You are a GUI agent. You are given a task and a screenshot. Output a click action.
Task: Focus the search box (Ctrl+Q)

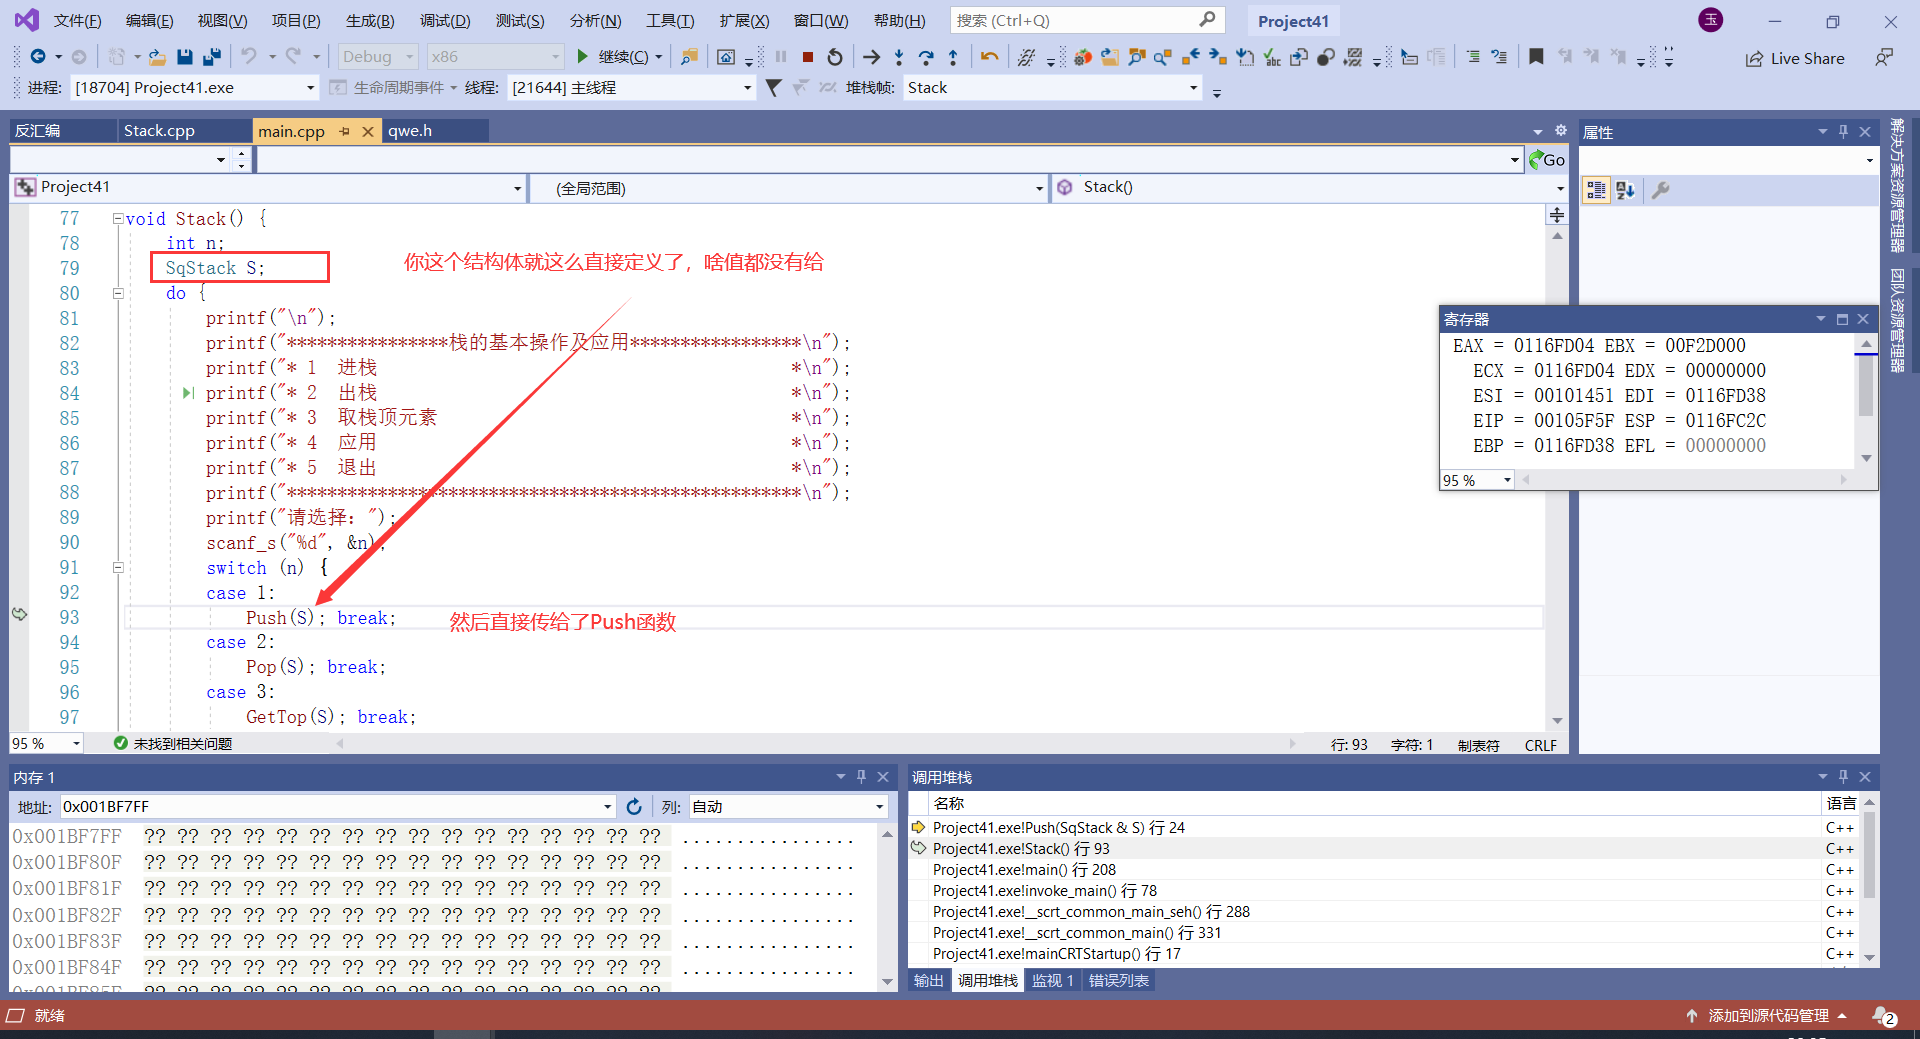1085,21
